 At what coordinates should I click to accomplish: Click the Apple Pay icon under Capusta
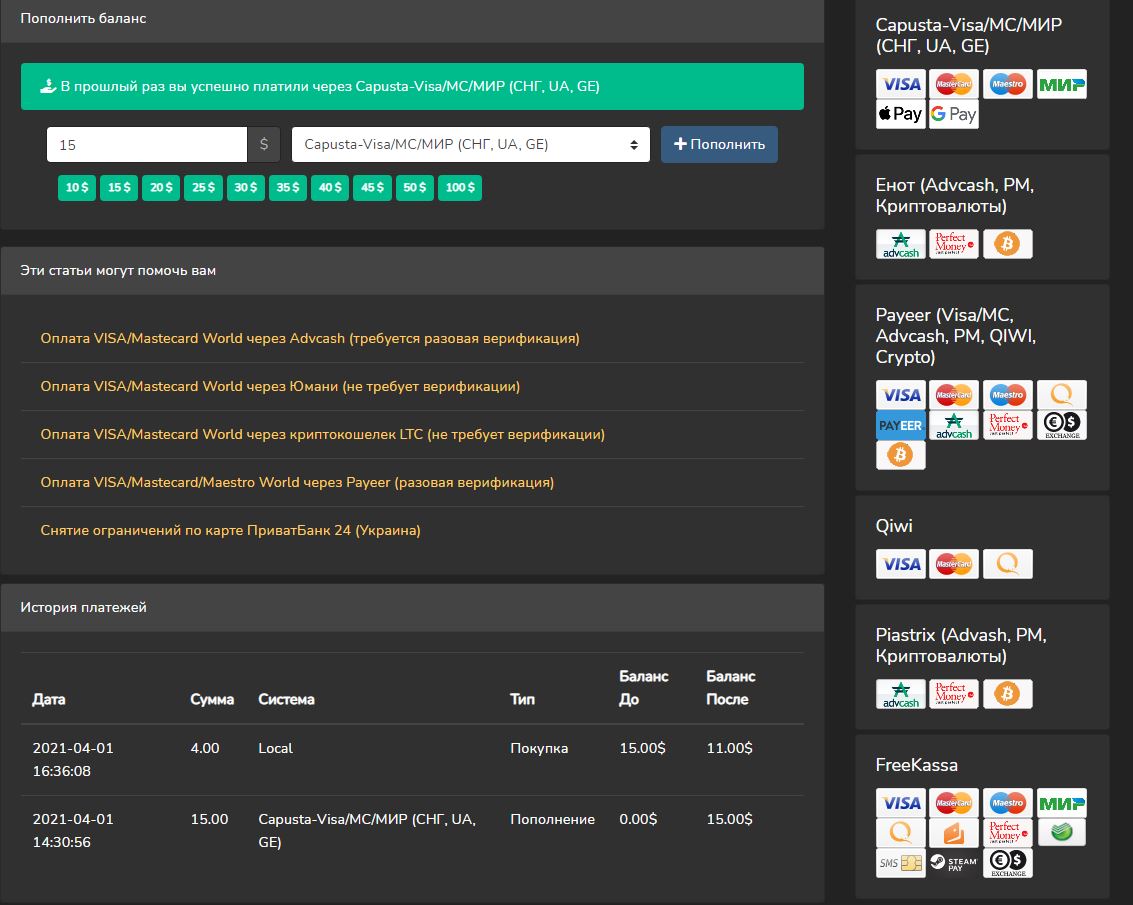[900, 114]
